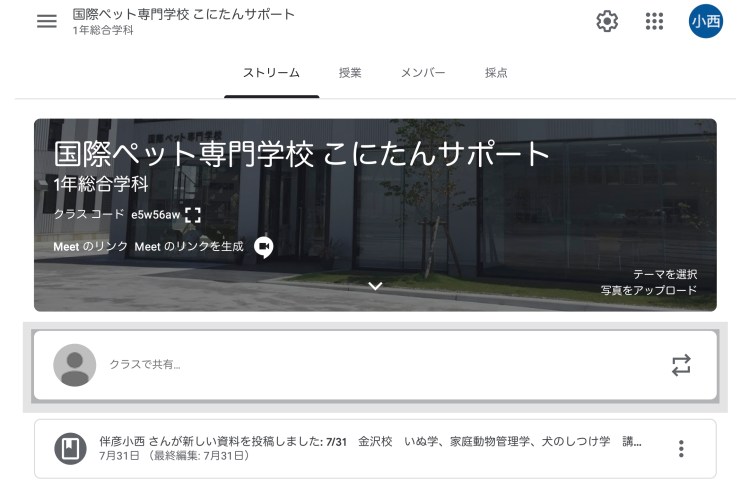The height and width of the screenshot is (483, 750).
Task: Expand class details with banner chevron
Action: click(375, 286)
